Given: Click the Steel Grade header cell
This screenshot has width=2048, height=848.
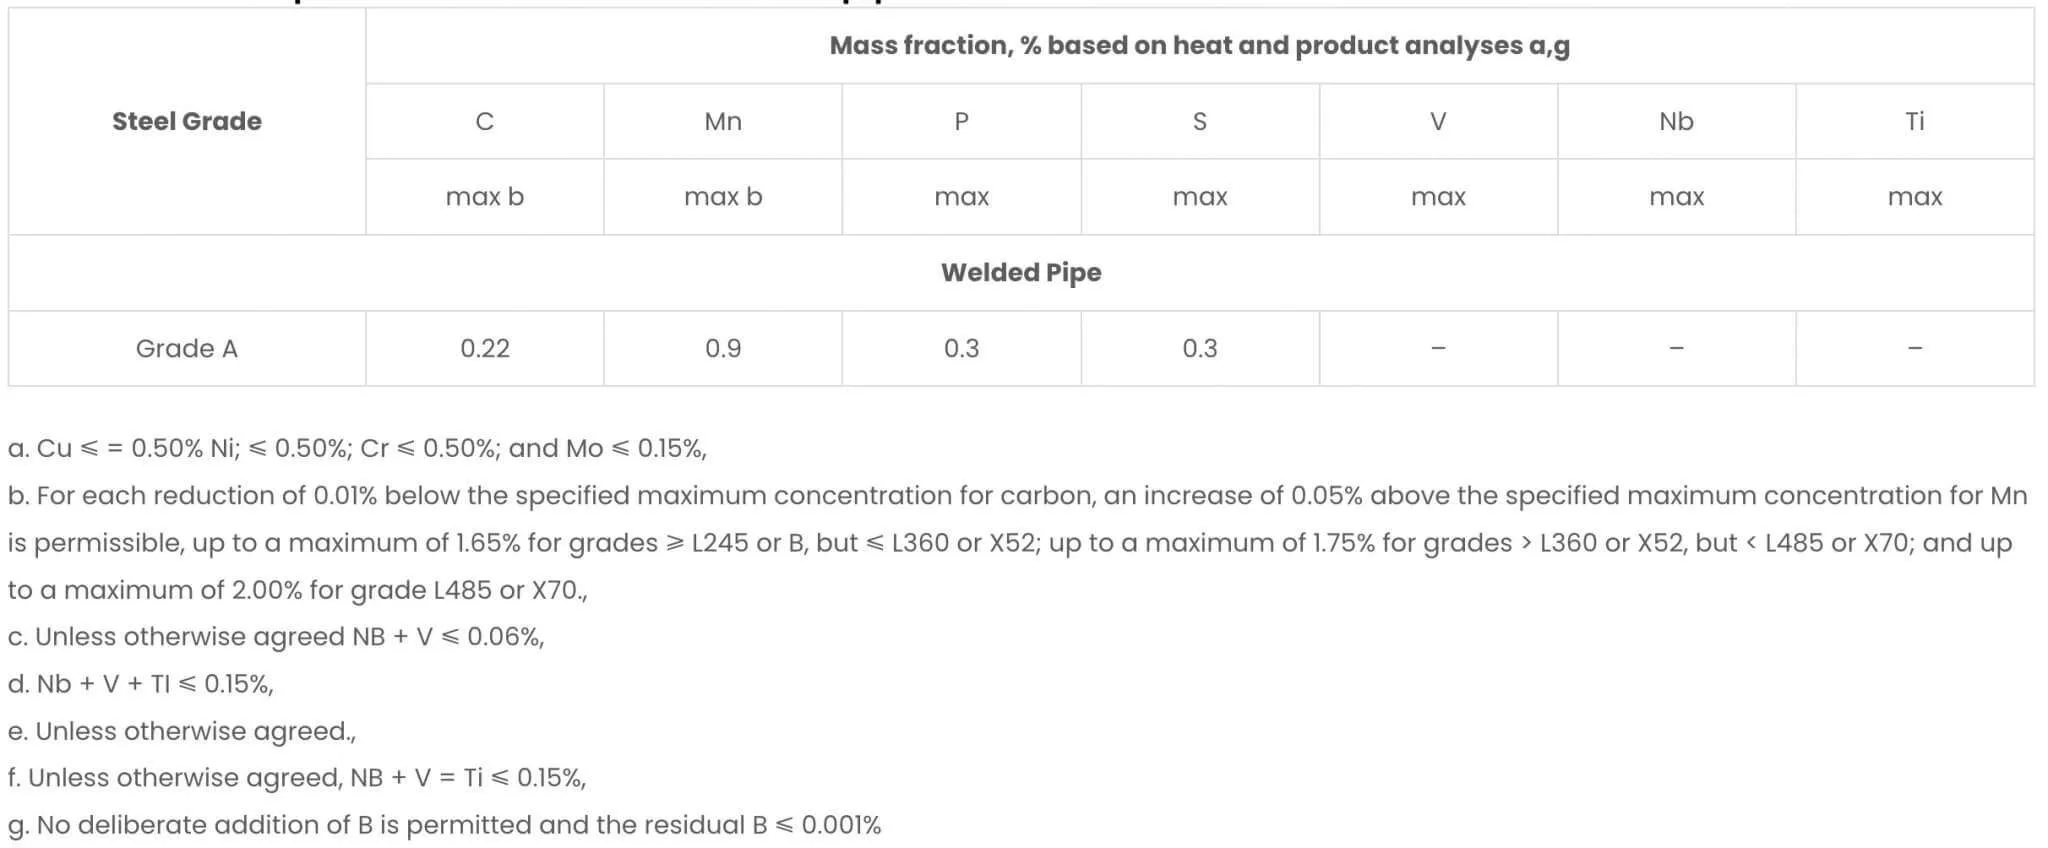Looking at the screenshot, I should (187, 121).
